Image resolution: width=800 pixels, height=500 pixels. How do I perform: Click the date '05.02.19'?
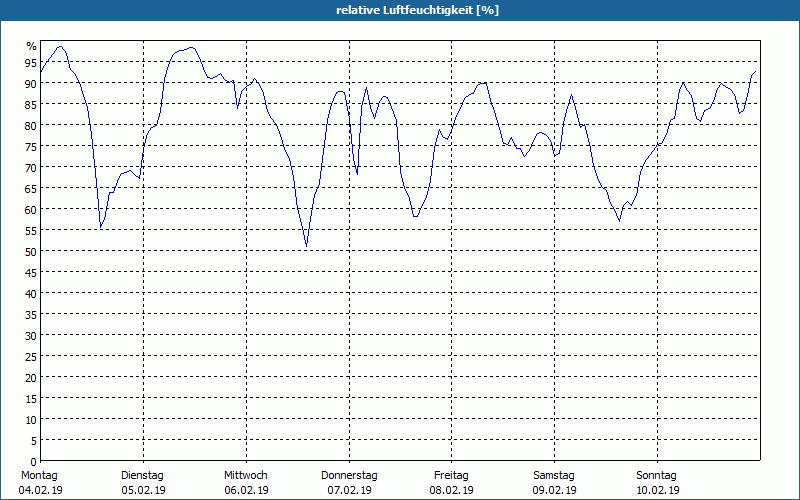click(x=143, y=490)
